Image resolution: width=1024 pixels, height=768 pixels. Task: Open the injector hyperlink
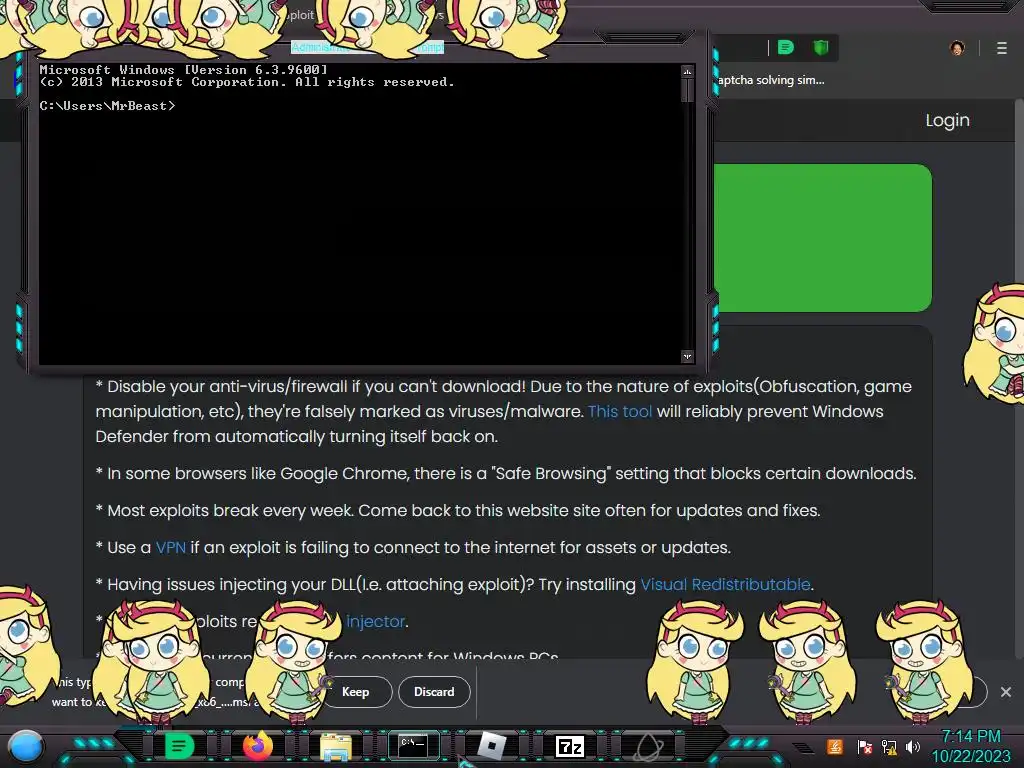click(x=375, y=621)
